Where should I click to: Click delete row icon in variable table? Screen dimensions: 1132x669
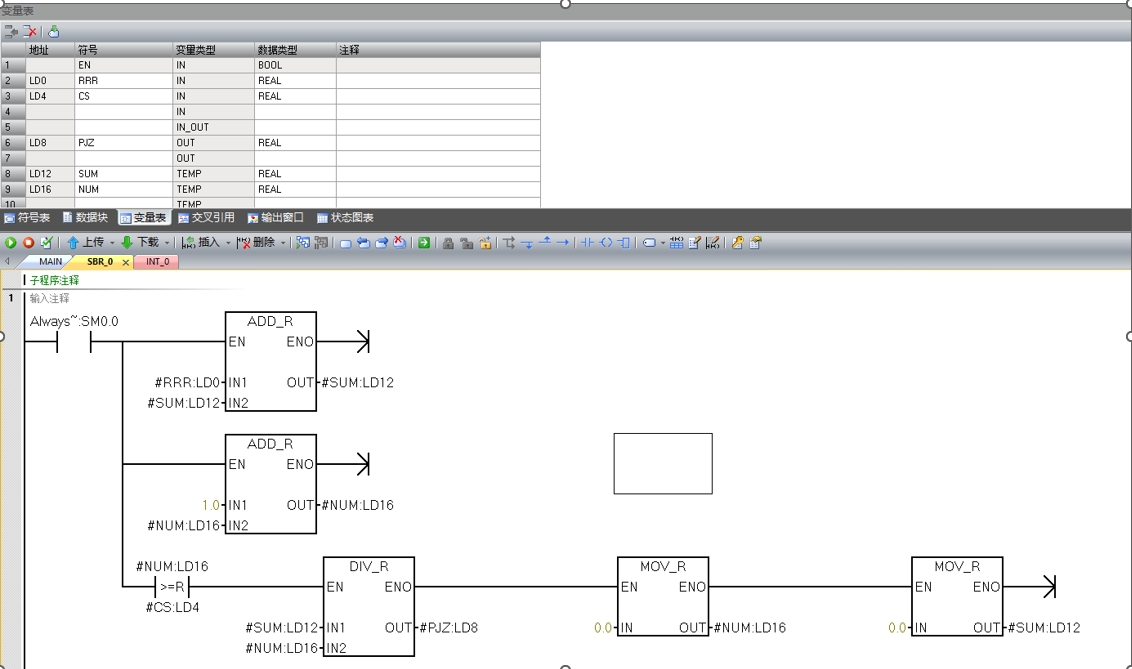click(x=30, y=32)
